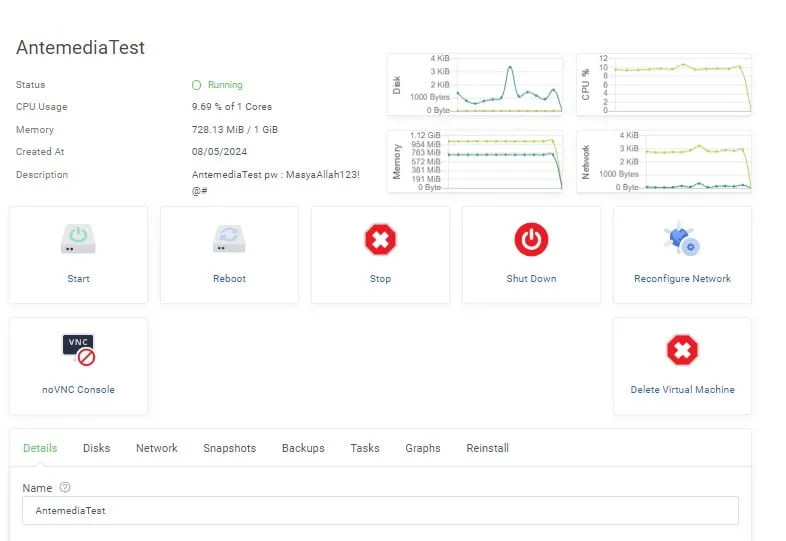
Task: Click the Reboot drive icon
Action: click(229, 239)
